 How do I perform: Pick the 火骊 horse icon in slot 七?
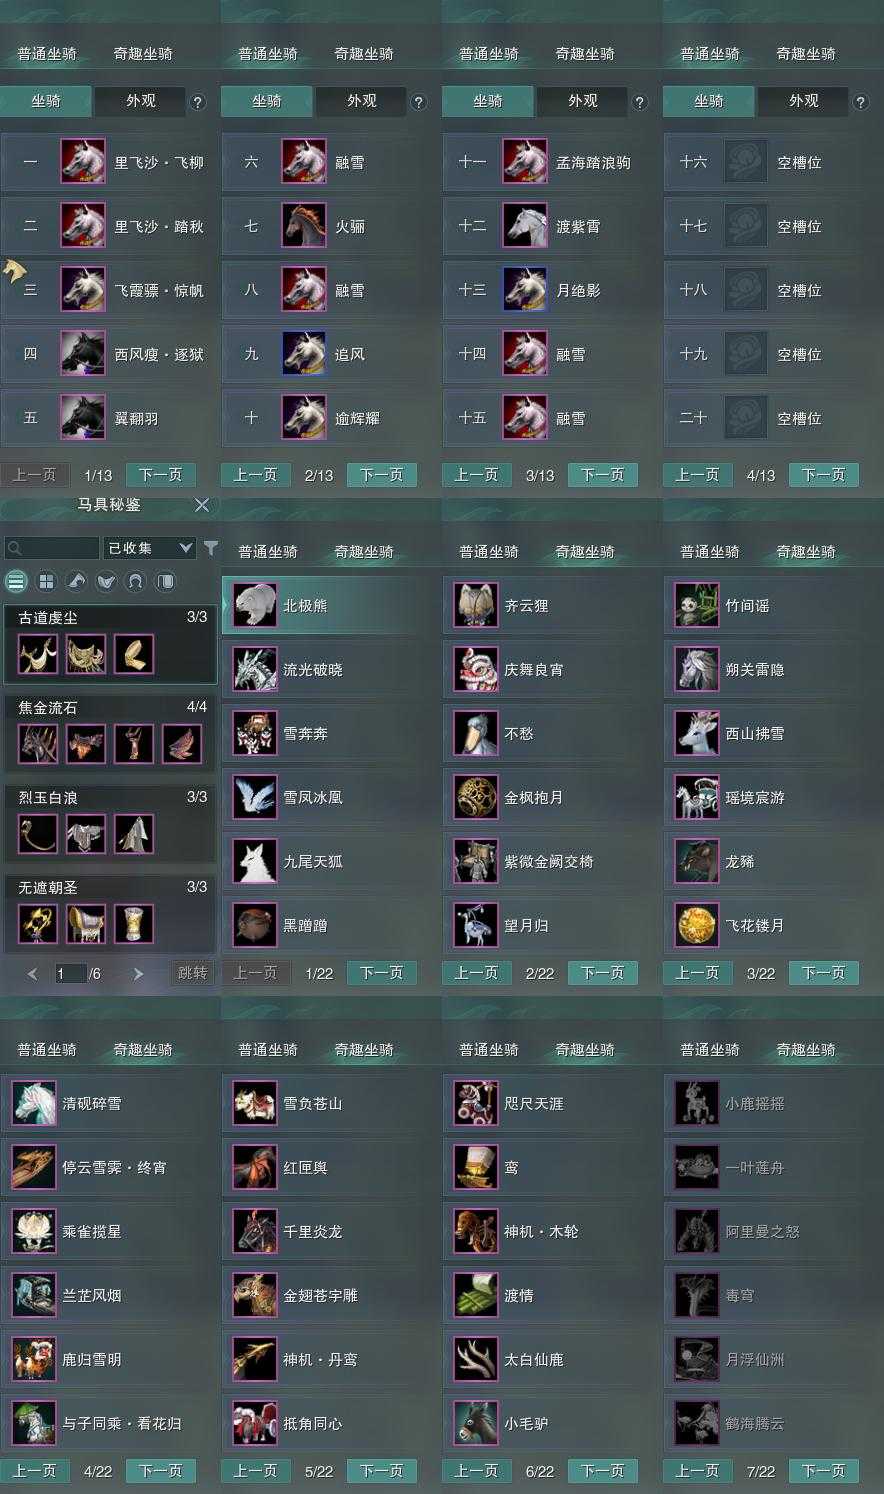tap(304, 226)
